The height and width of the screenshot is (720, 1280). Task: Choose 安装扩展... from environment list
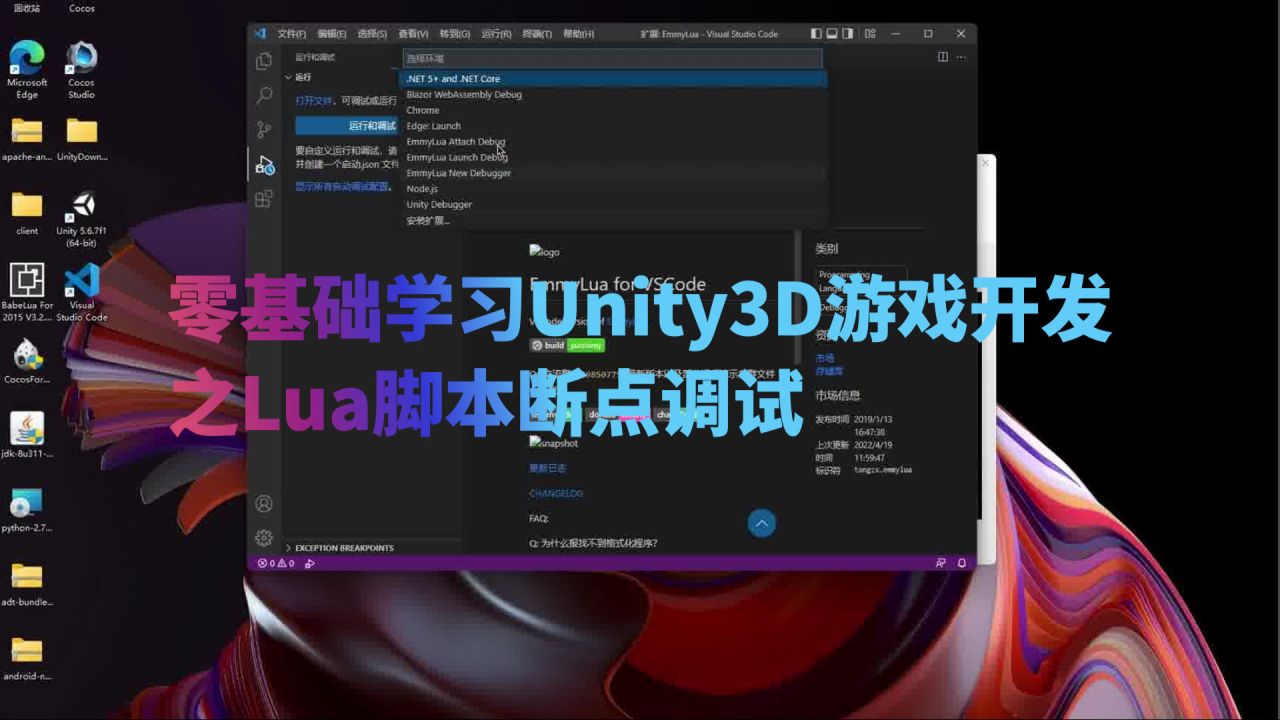(x=613, y=220)
